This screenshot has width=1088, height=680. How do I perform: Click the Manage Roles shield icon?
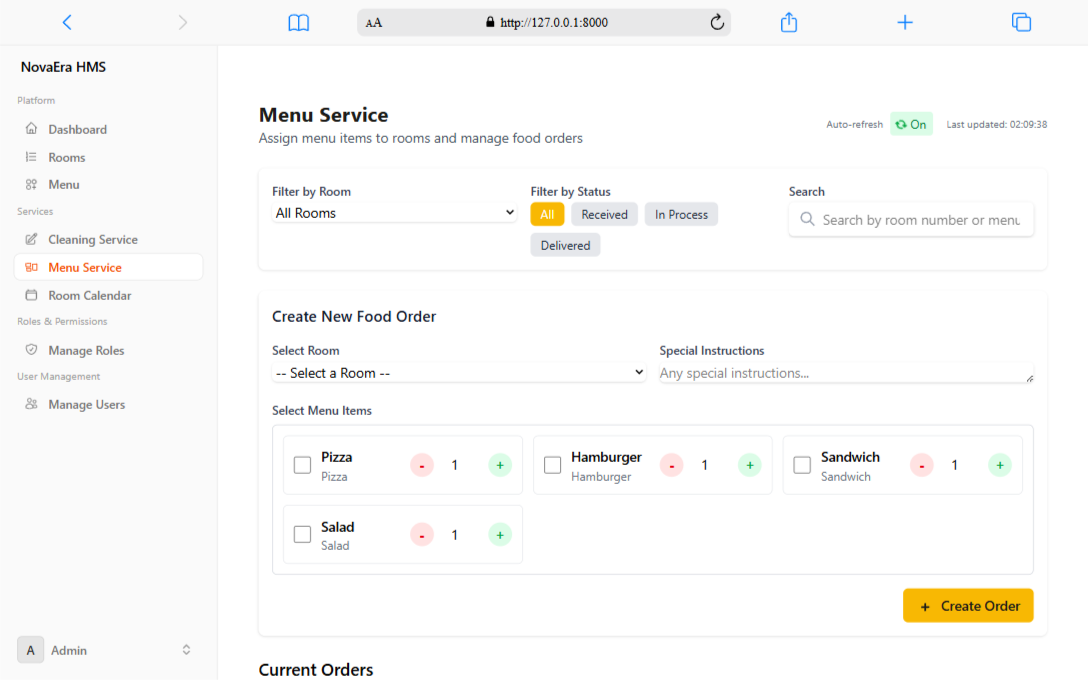click(31, 350)
